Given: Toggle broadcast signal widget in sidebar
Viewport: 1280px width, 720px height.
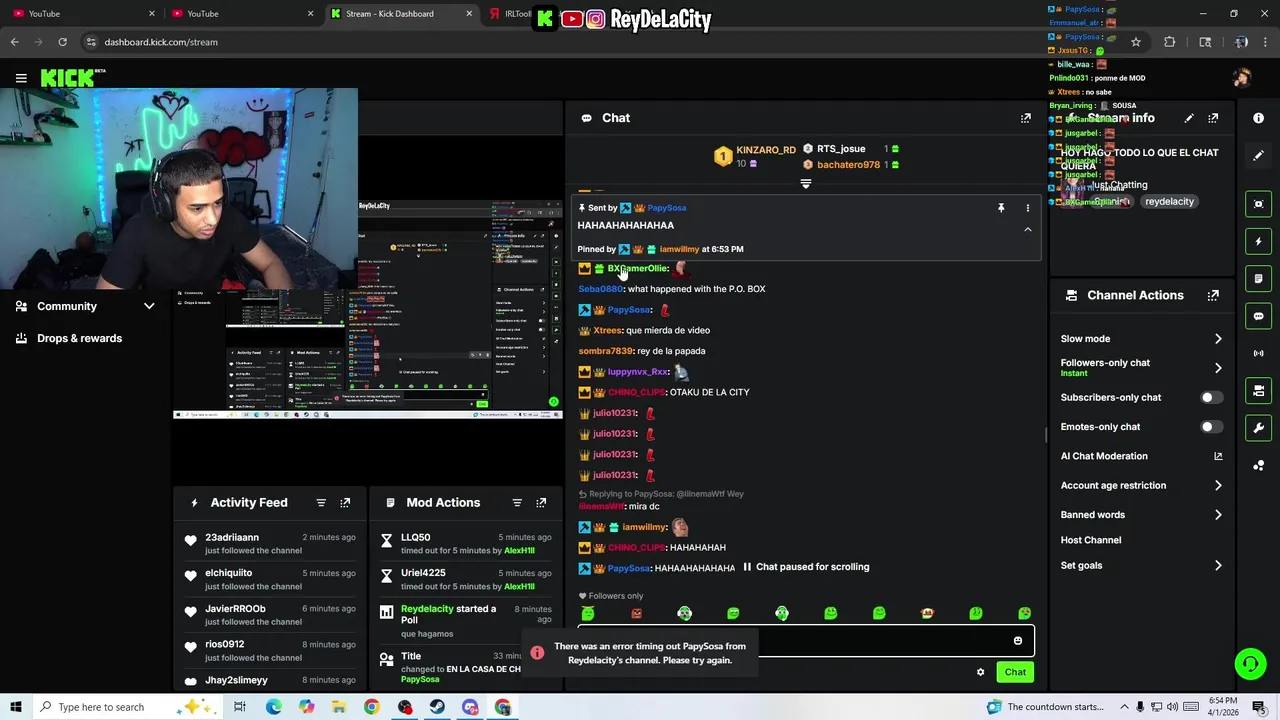Looking at the screenshot, I should point(1258,353).
